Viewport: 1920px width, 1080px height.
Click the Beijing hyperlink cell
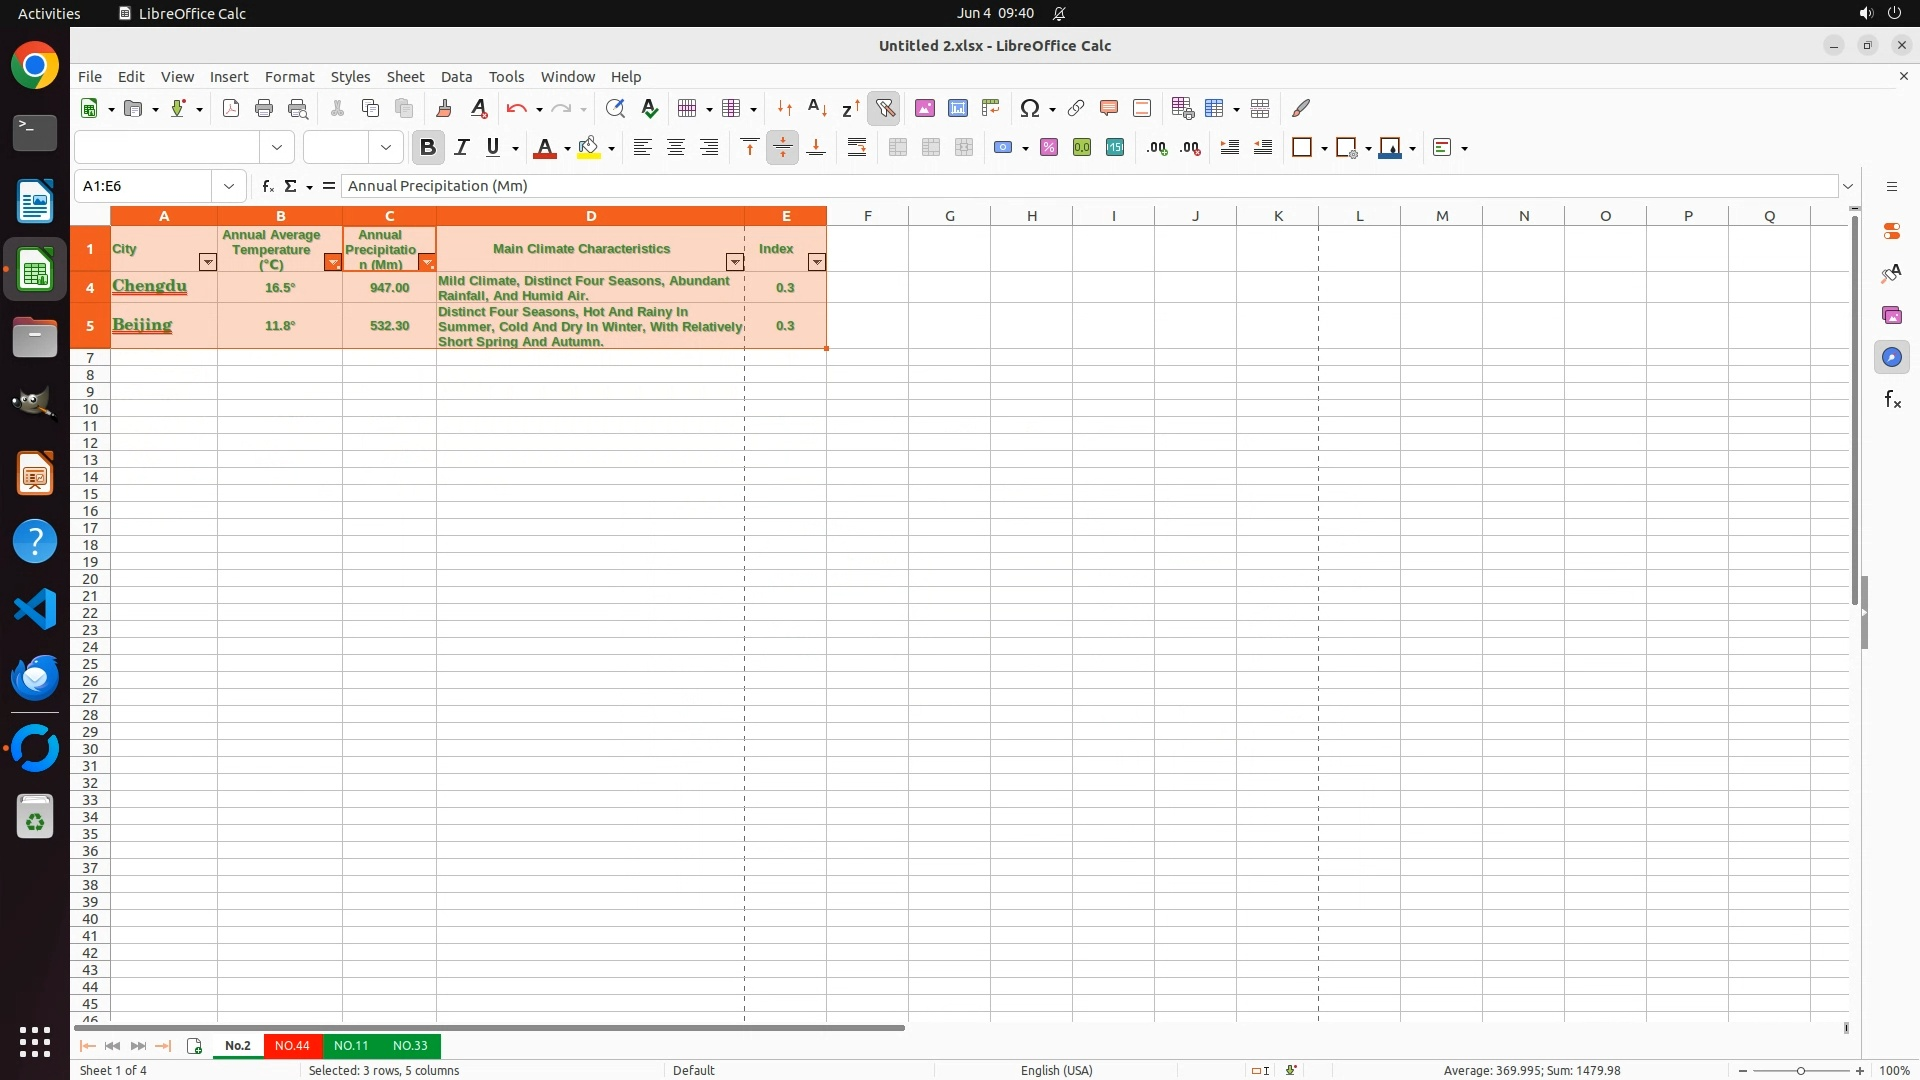pos(142,326)
